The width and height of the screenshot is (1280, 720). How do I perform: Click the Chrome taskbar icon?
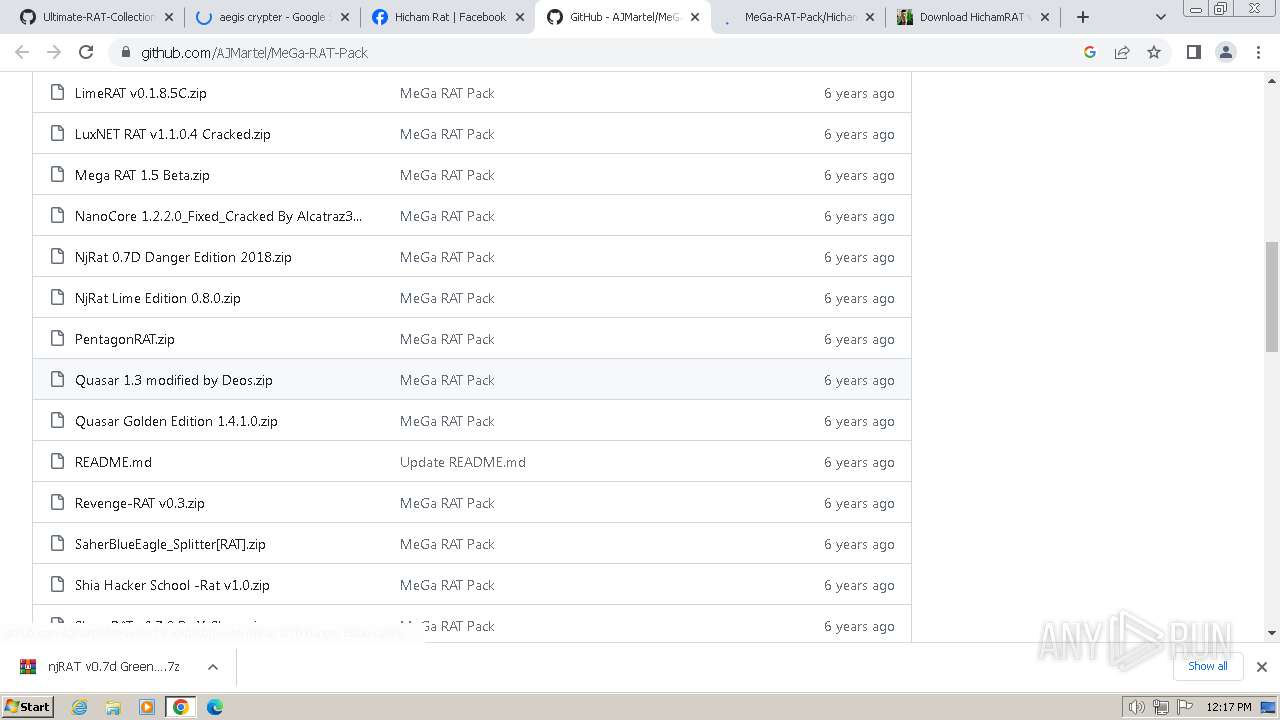tap(181, 707)
